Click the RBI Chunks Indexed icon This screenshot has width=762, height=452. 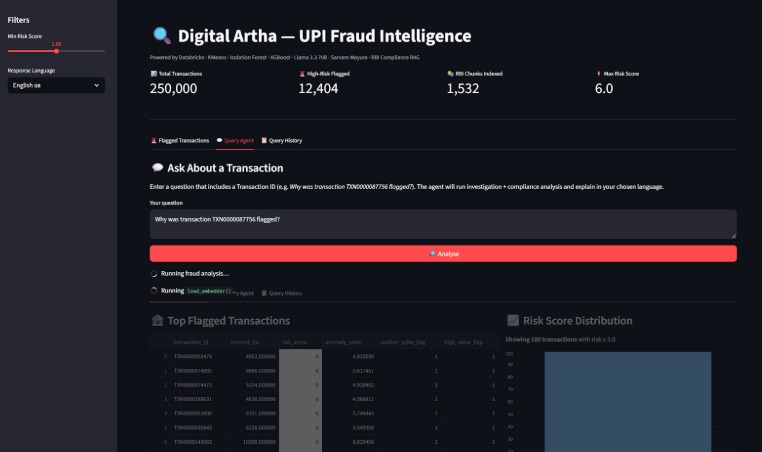click(450, 74)
